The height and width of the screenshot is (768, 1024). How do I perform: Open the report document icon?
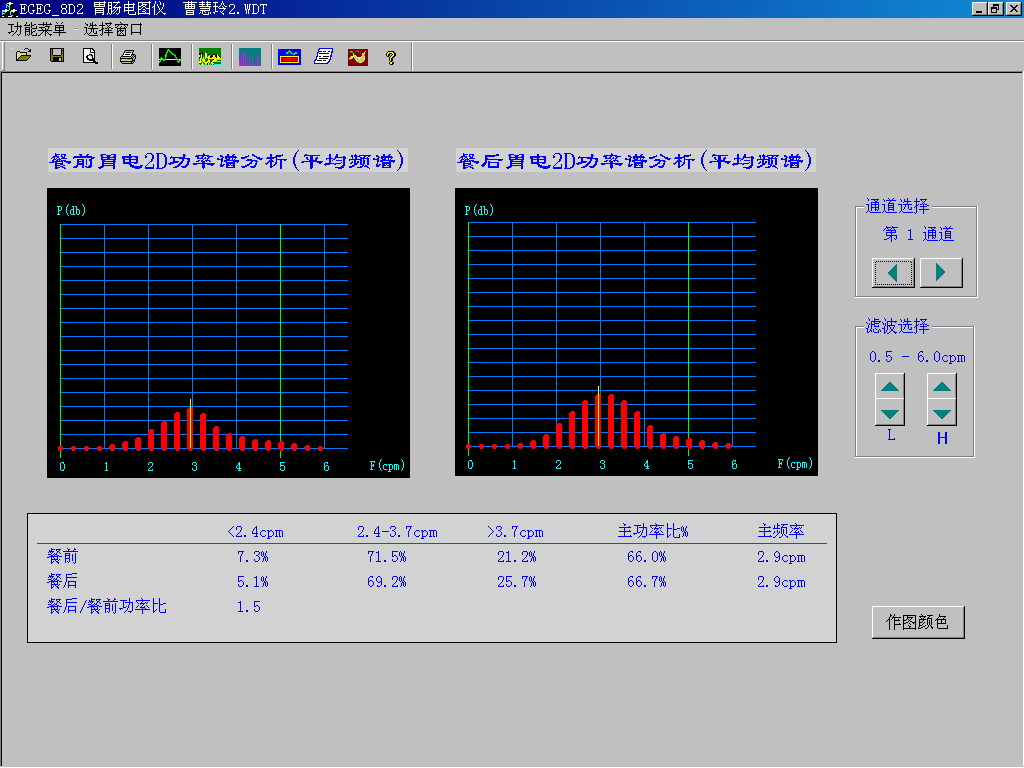pyautogui.click(x=323, y=57)
